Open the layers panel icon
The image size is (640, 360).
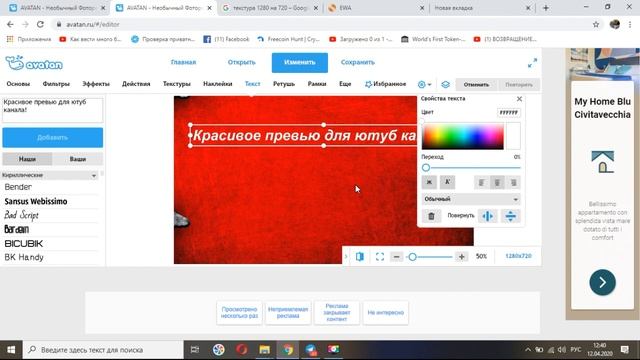click(445, 84)
